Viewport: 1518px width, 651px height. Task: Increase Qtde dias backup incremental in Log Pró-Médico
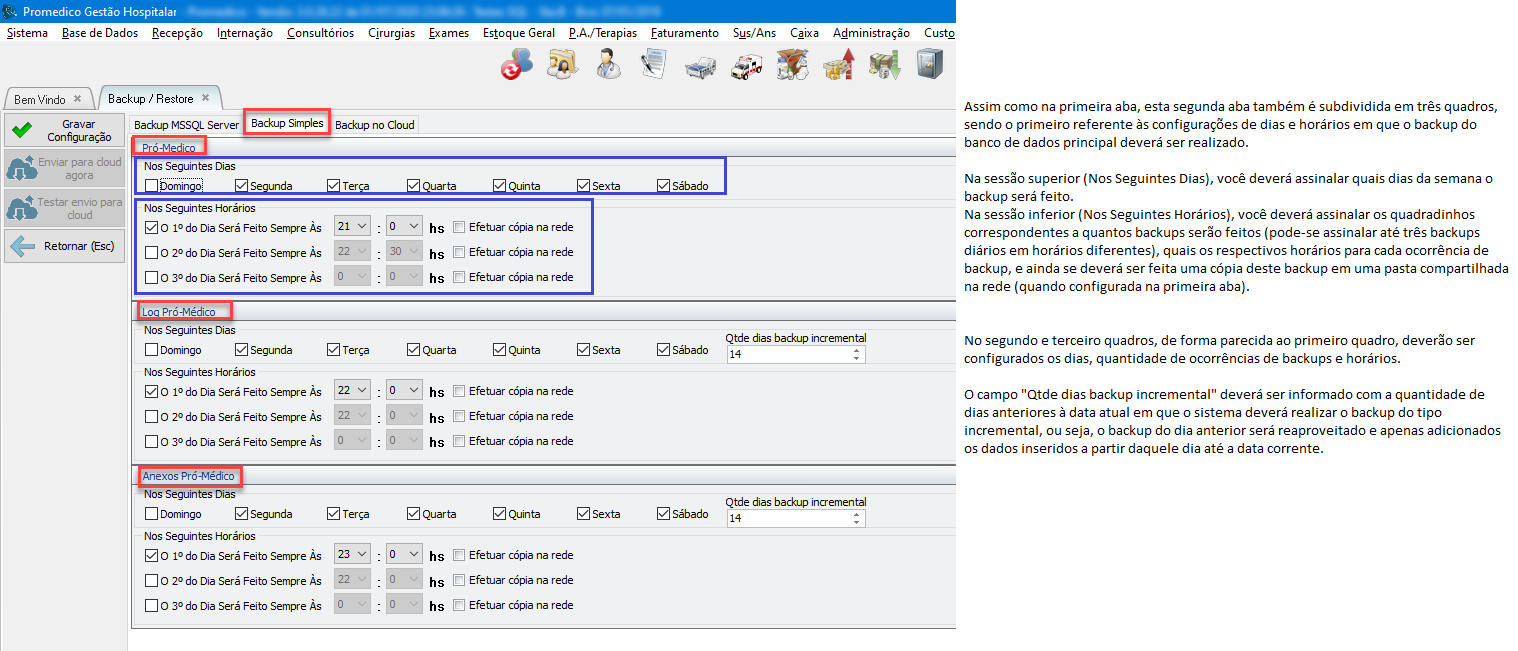click(x=856, y=350)
